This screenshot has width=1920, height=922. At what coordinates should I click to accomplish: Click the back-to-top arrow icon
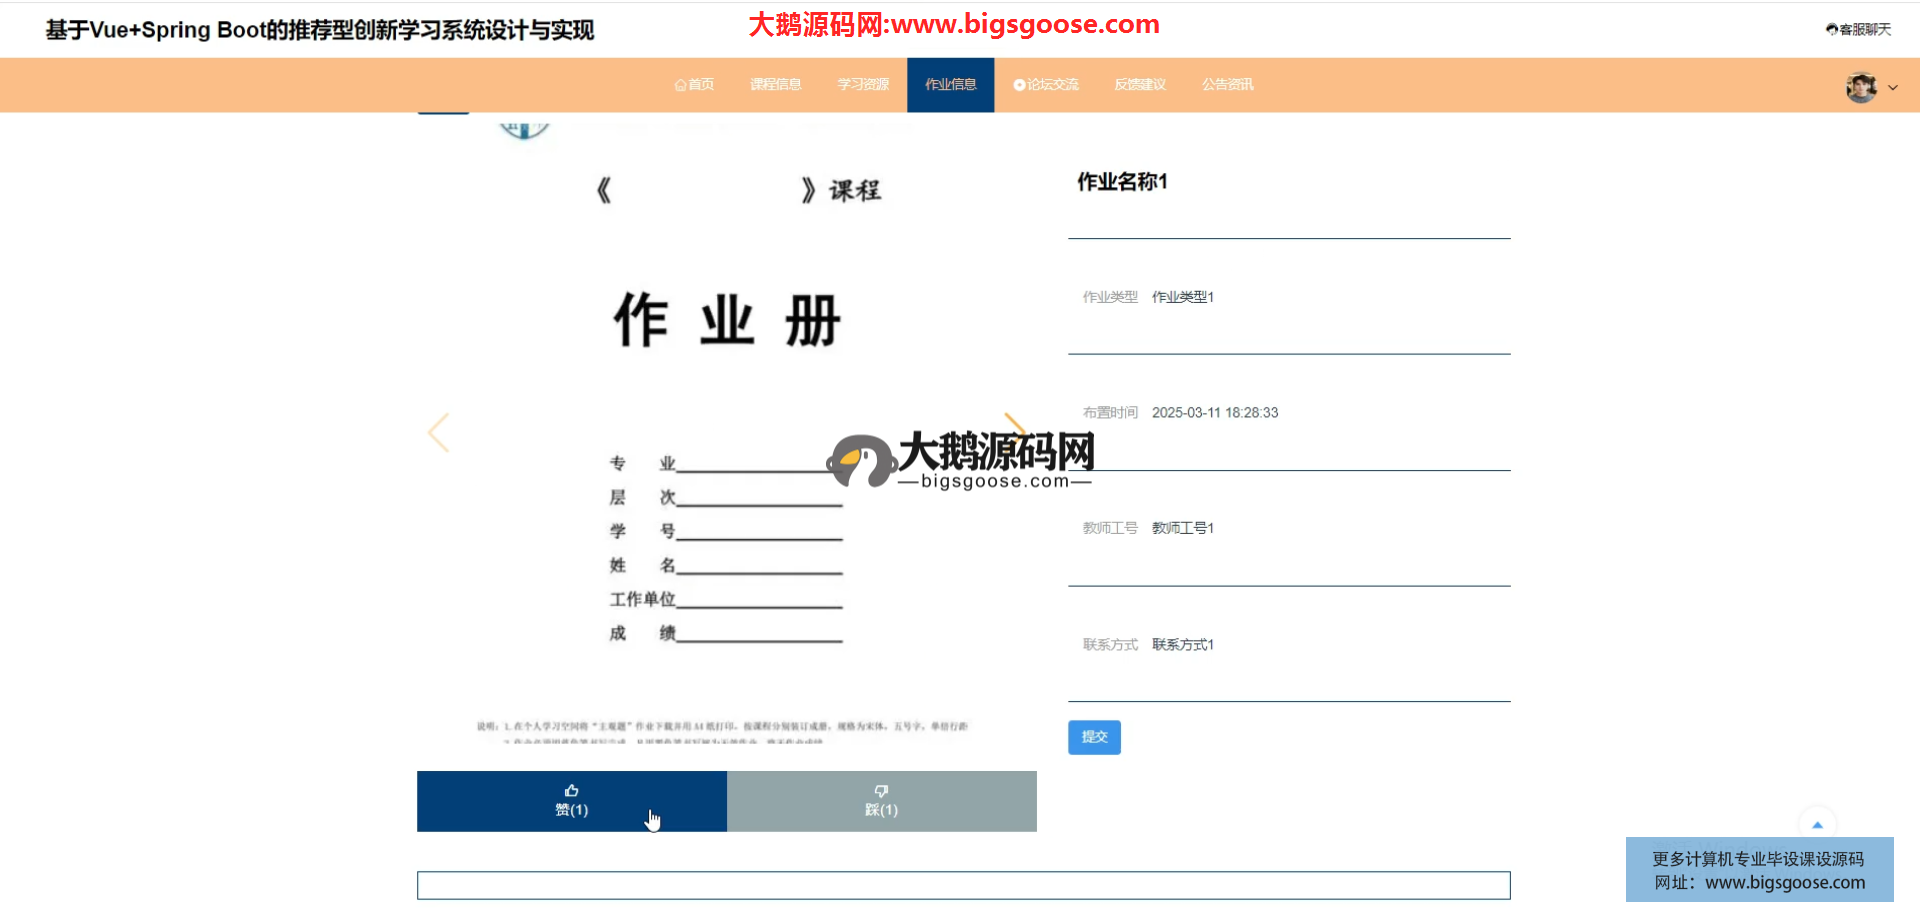tap(1817, 825)
